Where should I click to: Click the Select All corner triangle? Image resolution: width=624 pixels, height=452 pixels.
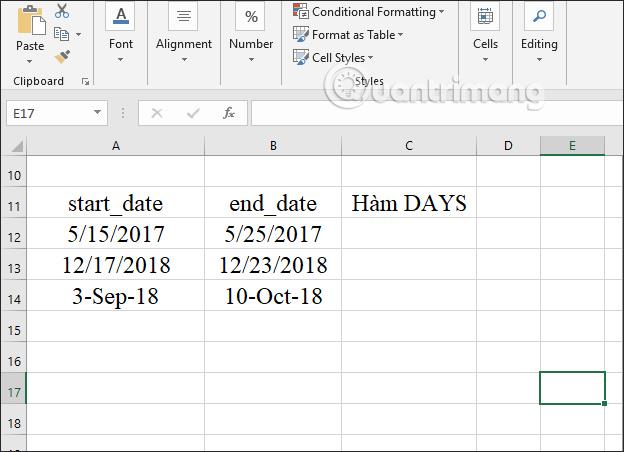pyautogui.click(x=17, y=147)
